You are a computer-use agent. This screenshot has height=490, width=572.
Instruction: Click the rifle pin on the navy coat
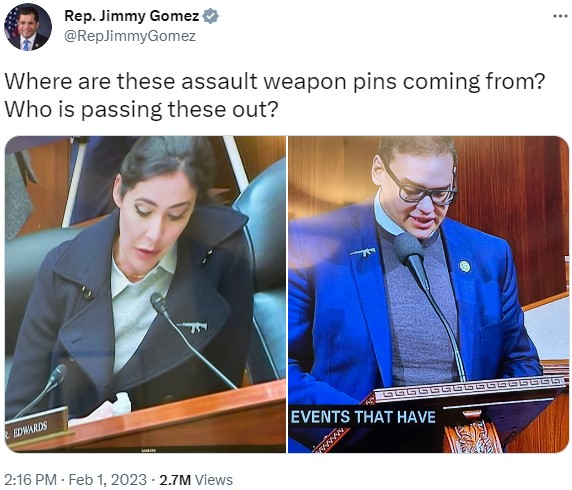click(x=192, y=327)
